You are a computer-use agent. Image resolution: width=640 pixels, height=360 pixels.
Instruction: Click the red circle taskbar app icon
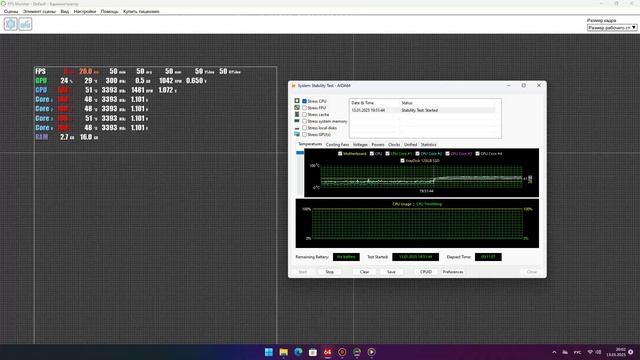[x=342, y=352]
